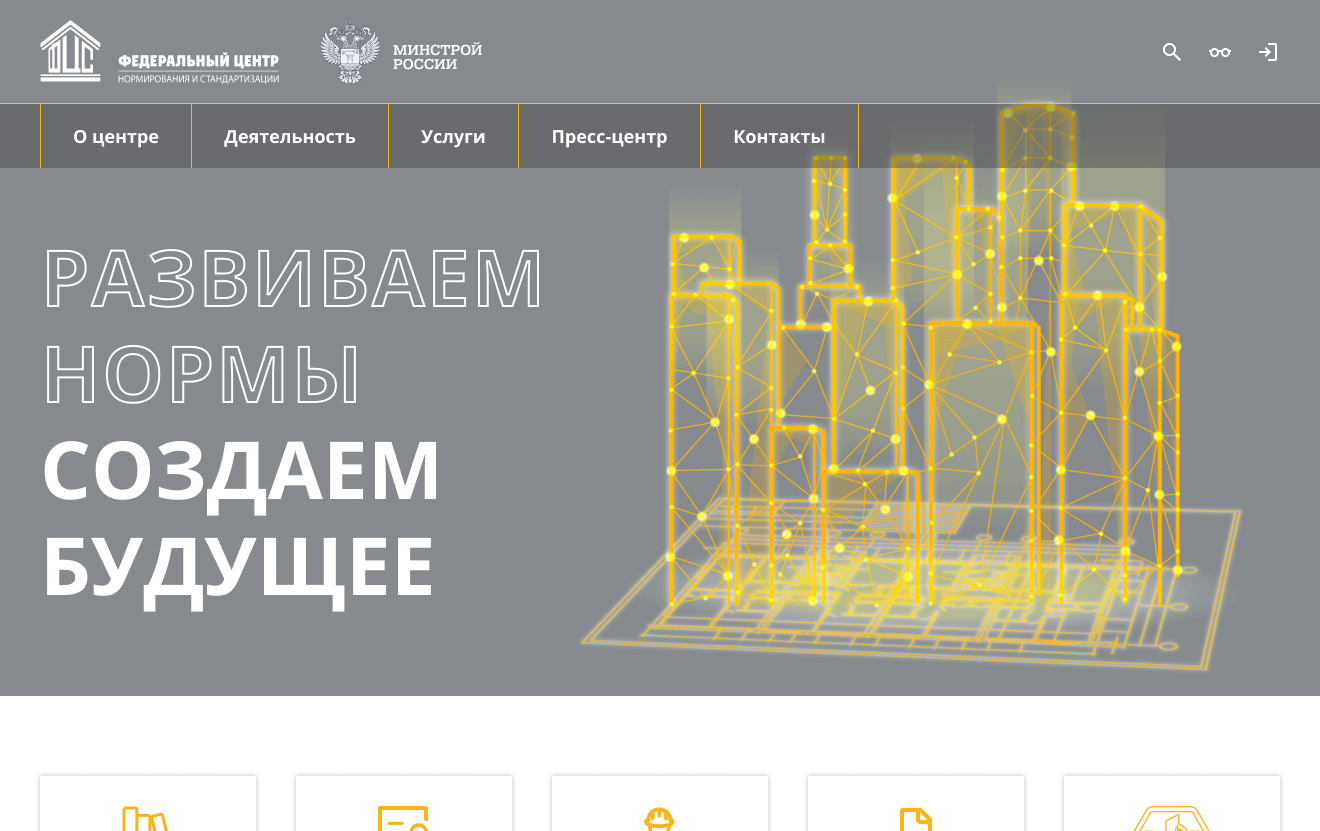This screenshot has width=1320, height=831.
Task: Open the site search magnifier icon
Action: coord(1171,52)
